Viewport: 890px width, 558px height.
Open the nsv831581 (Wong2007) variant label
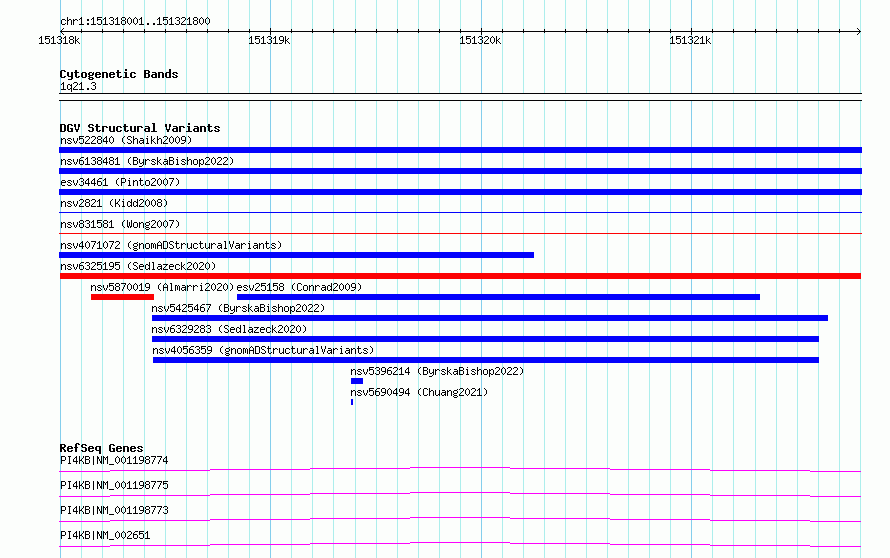click(x=120, y=224)
